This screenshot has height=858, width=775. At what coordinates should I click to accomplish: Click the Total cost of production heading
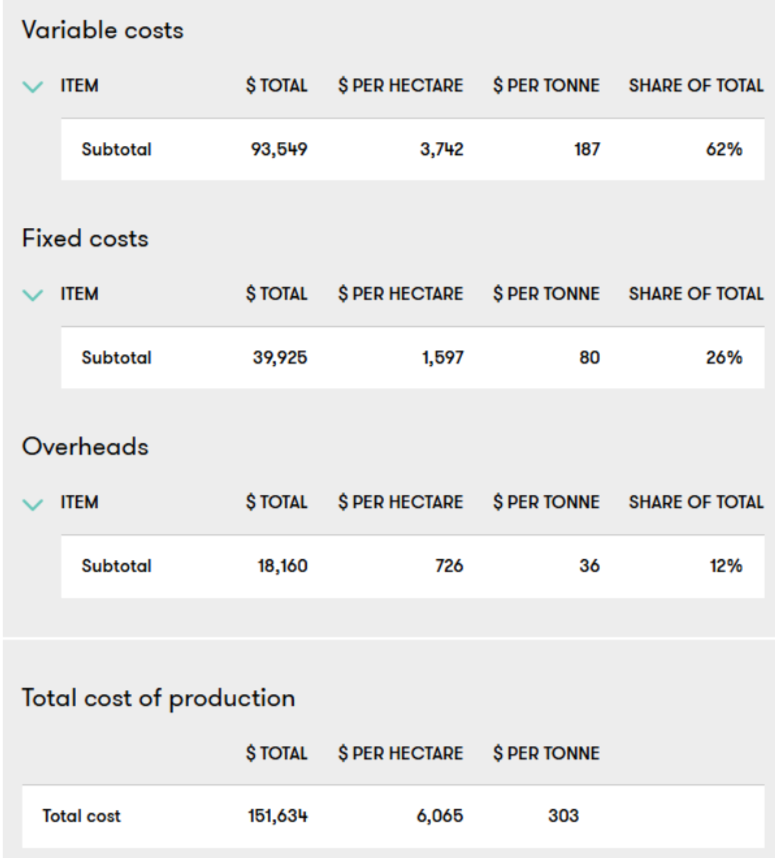click(x=159, y=699)
